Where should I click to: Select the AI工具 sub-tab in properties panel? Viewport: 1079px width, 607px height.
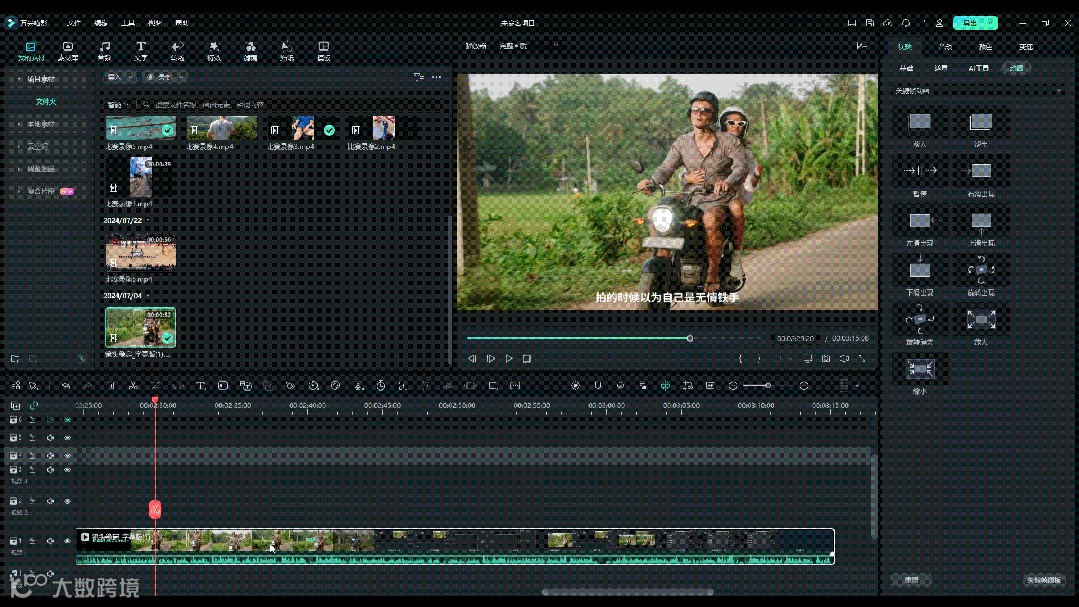[978, 68]
